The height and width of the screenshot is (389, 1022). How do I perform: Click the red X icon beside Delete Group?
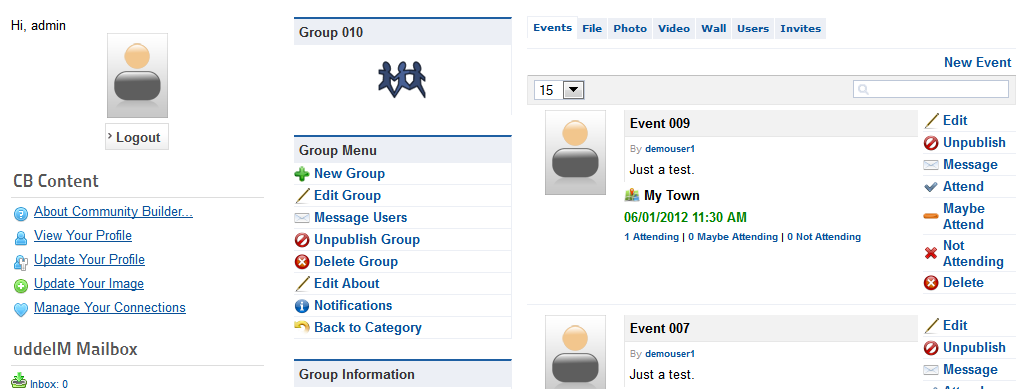[302, 262]
